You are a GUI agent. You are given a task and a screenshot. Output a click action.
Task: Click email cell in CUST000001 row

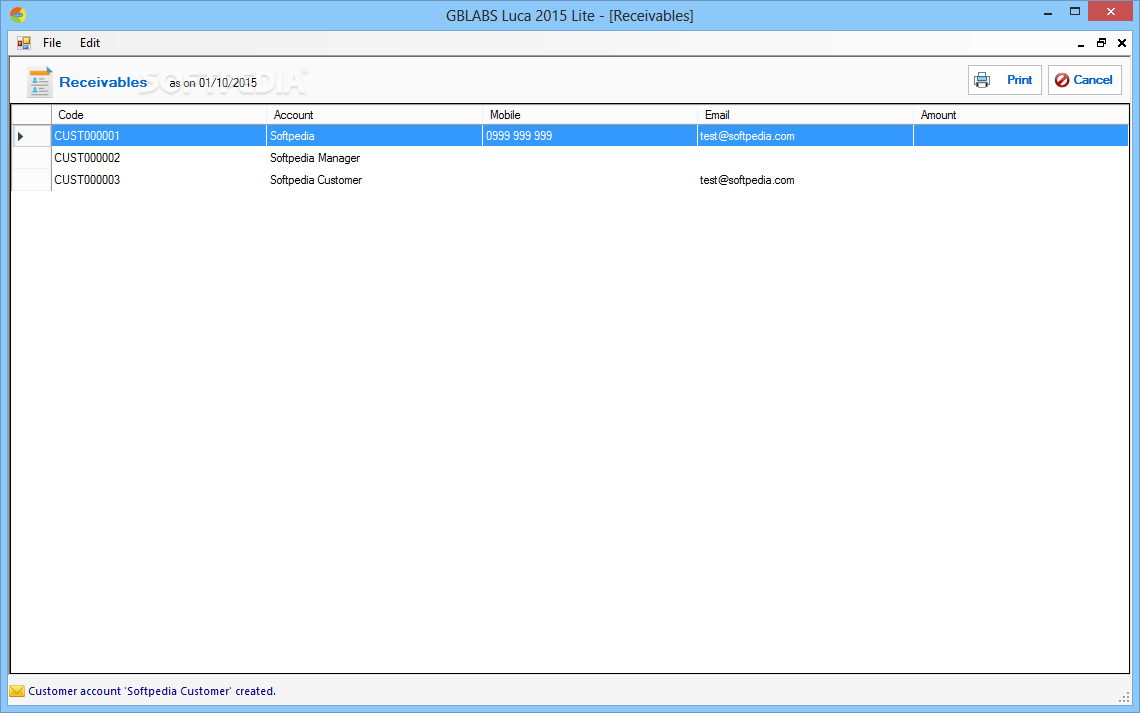pyautogui.click(x=805, y=136)
